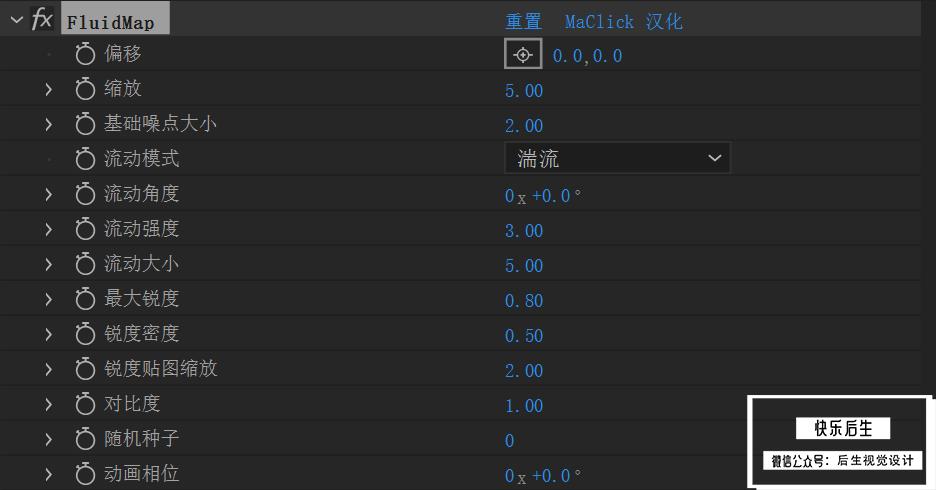
Task: Toggle the stopwatch next to 流动强度
Action: (x=85, y=229)
